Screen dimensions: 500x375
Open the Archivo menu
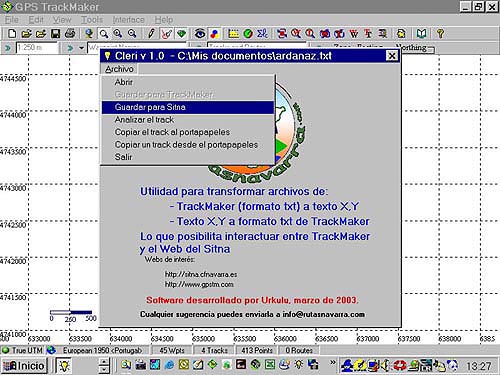point(119,69)
